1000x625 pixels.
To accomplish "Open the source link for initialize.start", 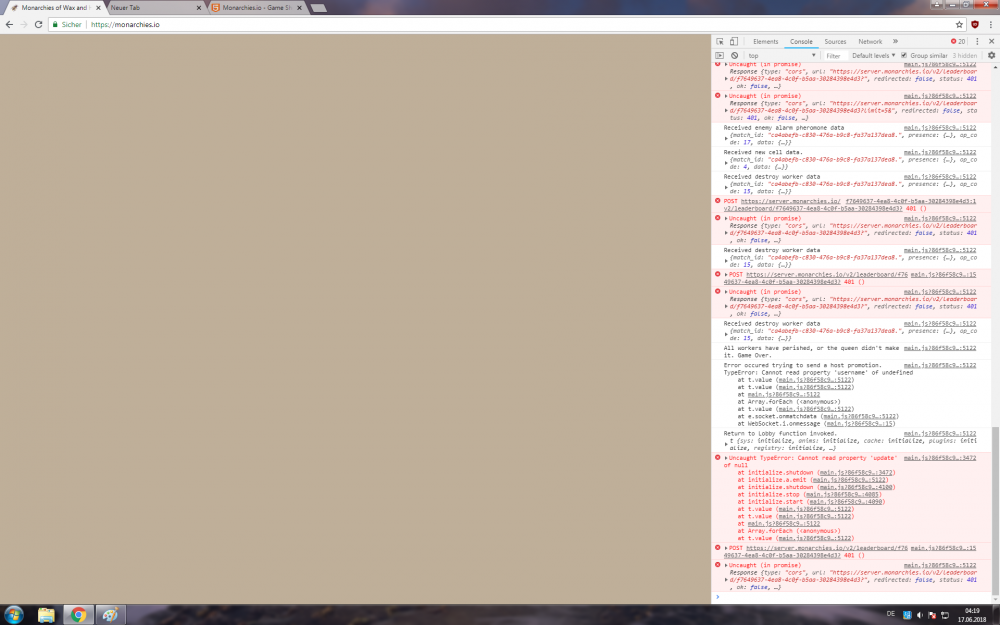I will tap(845, 501).
